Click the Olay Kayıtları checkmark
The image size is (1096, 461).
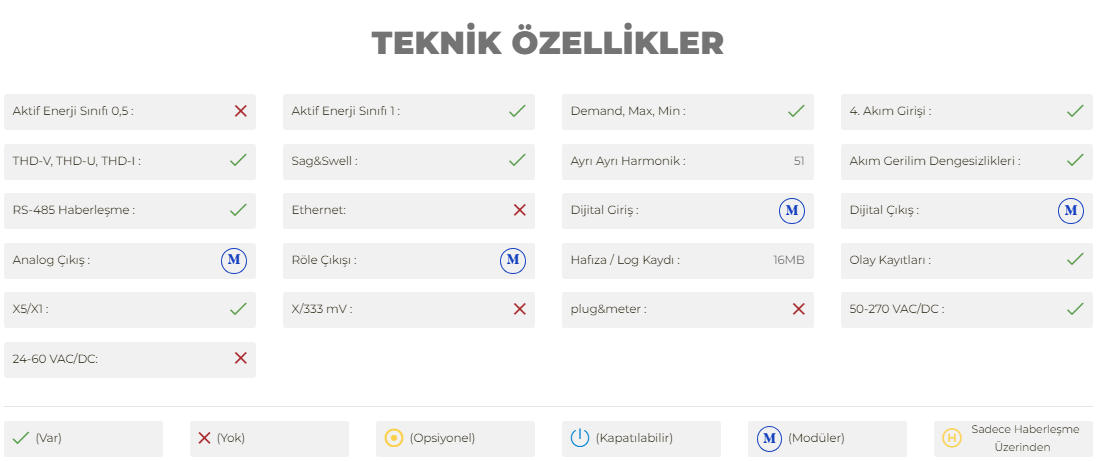[x=1075, y=259]
